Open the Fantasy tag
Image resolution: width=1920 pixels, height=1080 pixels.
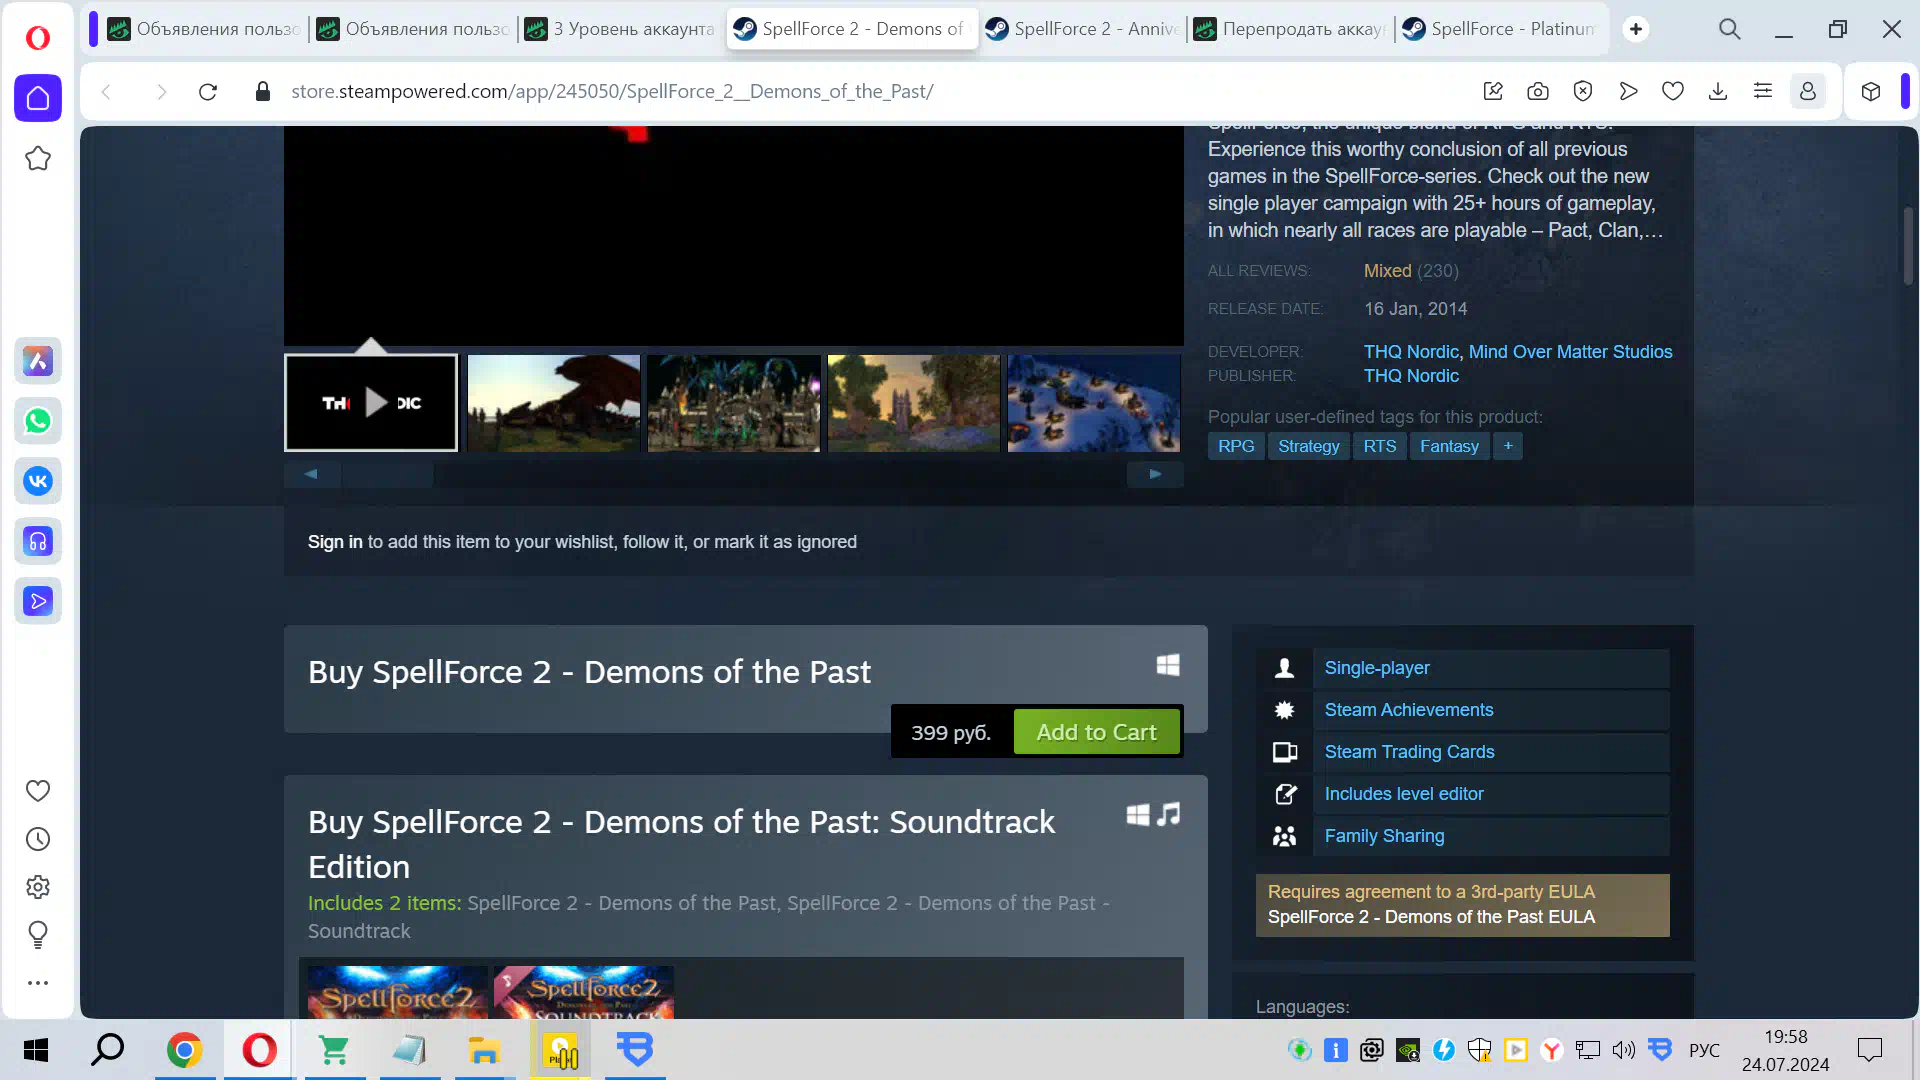[x=1449, y=446]
